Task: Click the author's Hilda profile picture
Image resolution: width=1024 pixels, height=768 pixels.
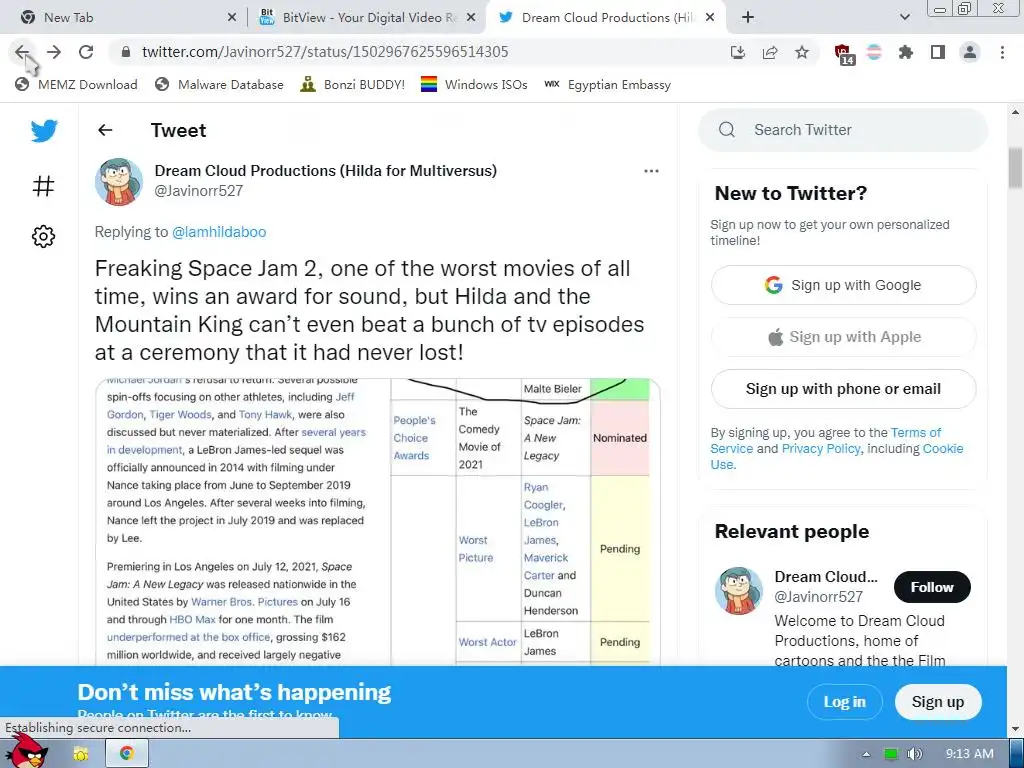Action: click(119, 181)
